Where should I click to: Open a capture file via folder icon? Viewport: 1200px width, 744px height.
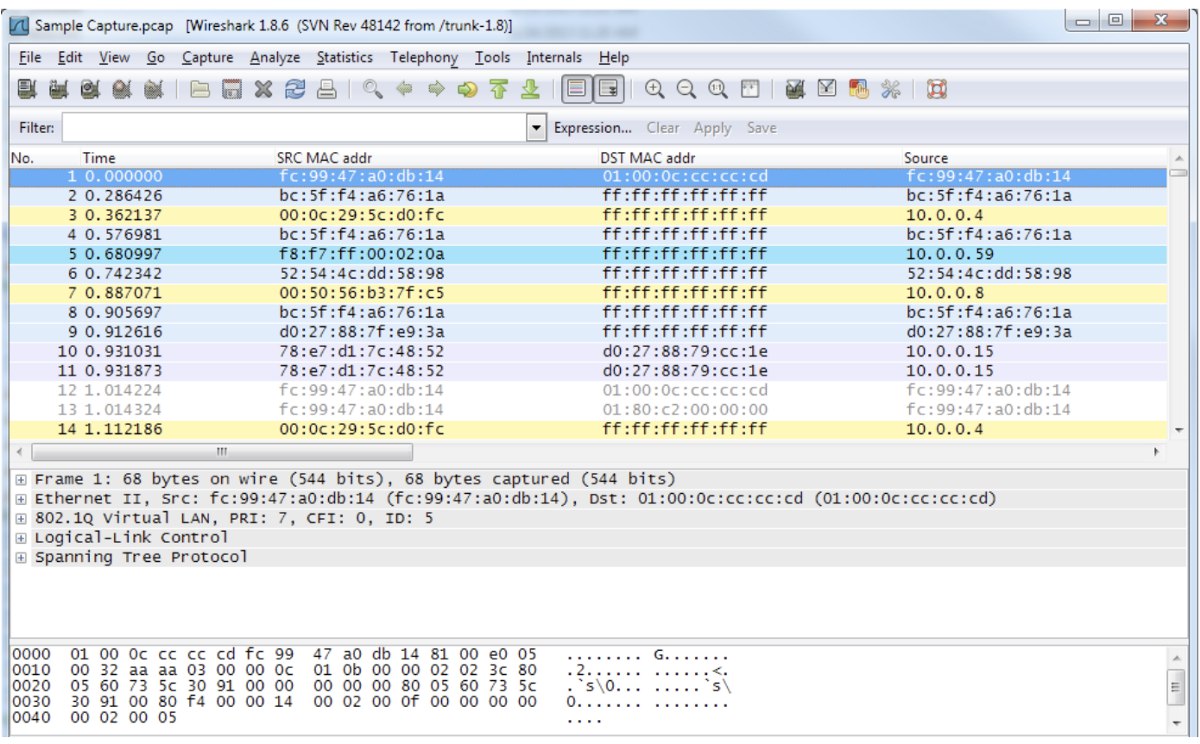tap(201, 90)
